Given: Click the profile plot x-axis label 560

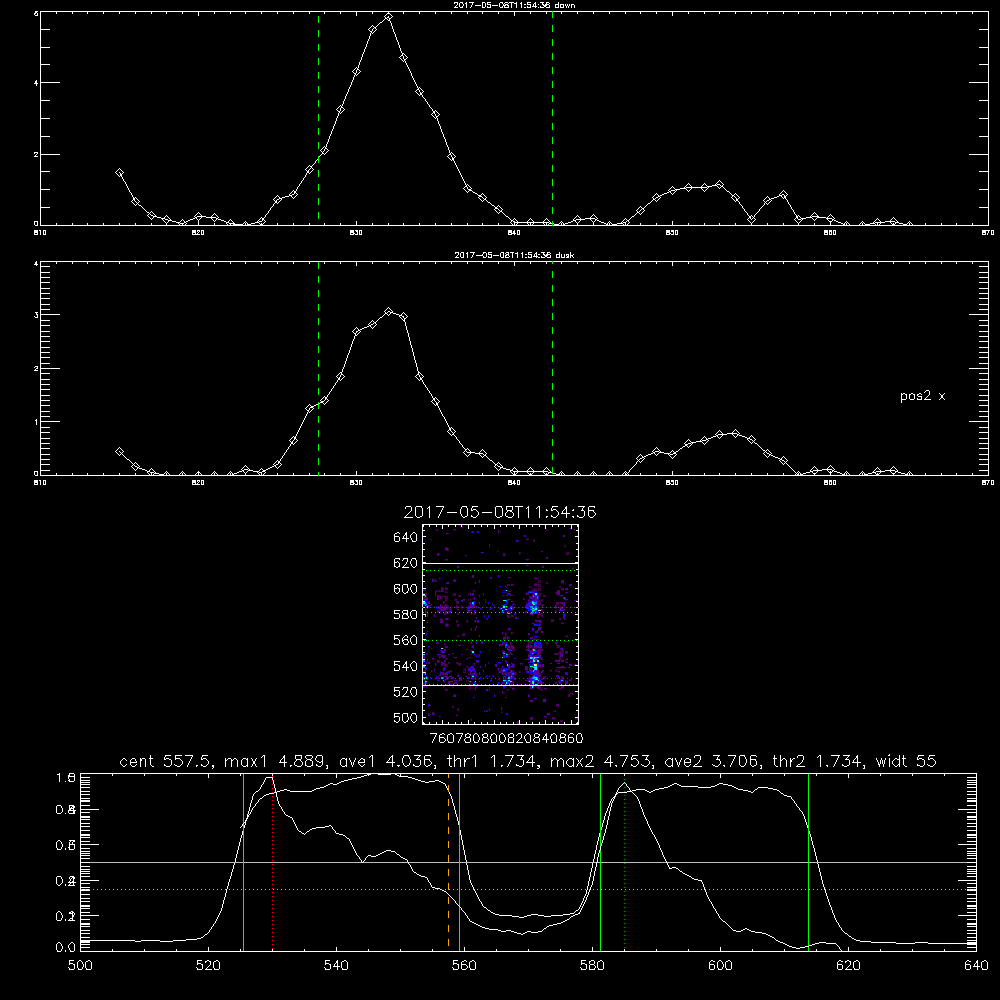Looking at the screenshot, I should 464,966.
